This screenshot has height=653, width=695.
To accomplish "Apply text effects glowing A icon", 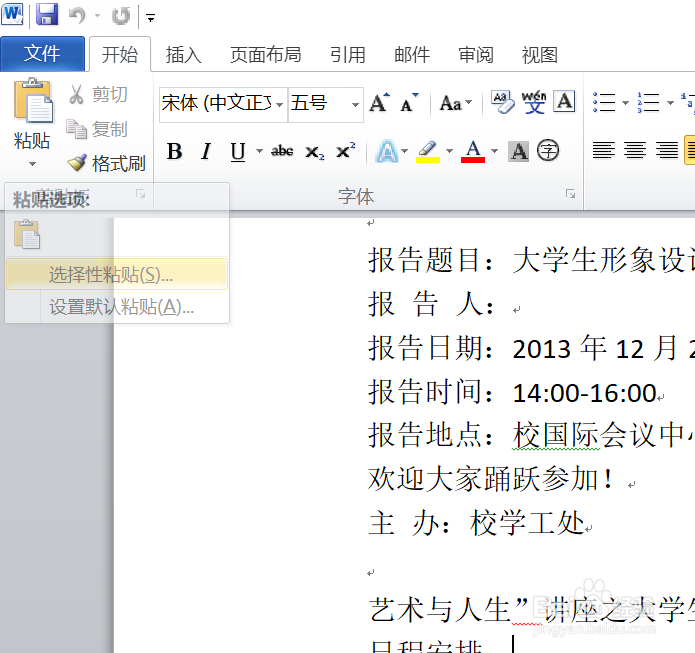I will (387, 152).
